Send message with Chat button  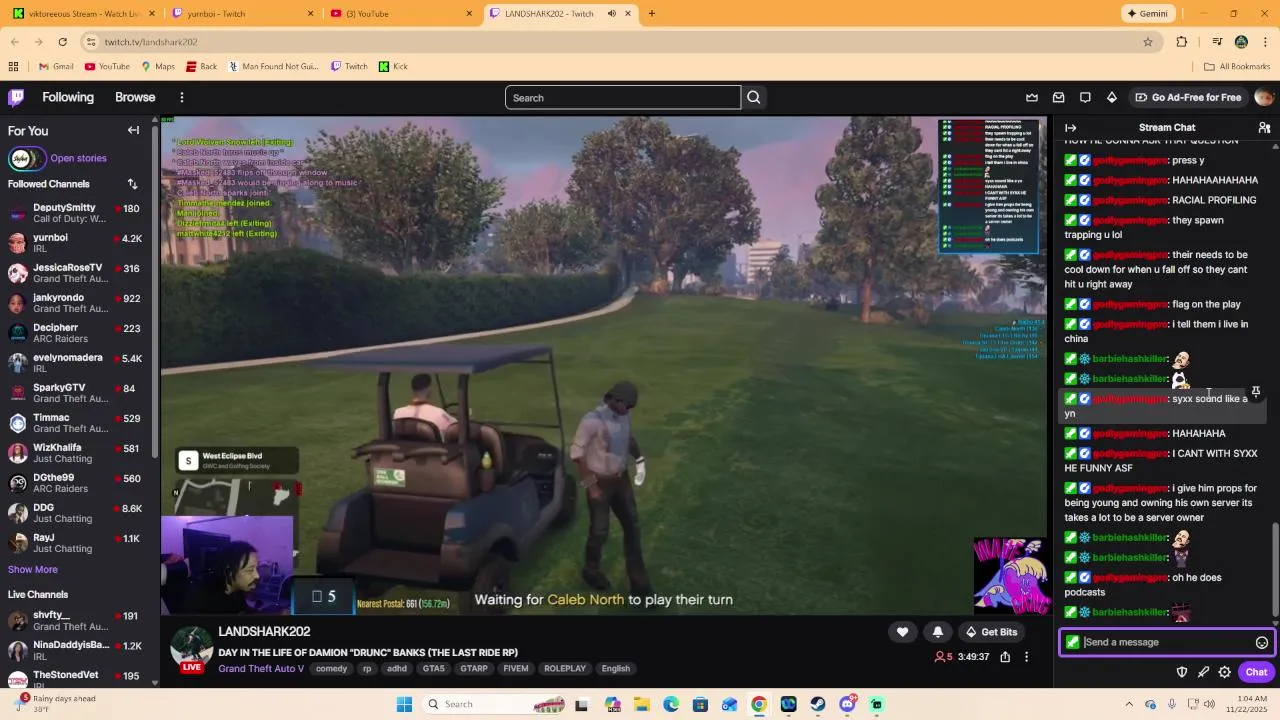pos(1256,672)
